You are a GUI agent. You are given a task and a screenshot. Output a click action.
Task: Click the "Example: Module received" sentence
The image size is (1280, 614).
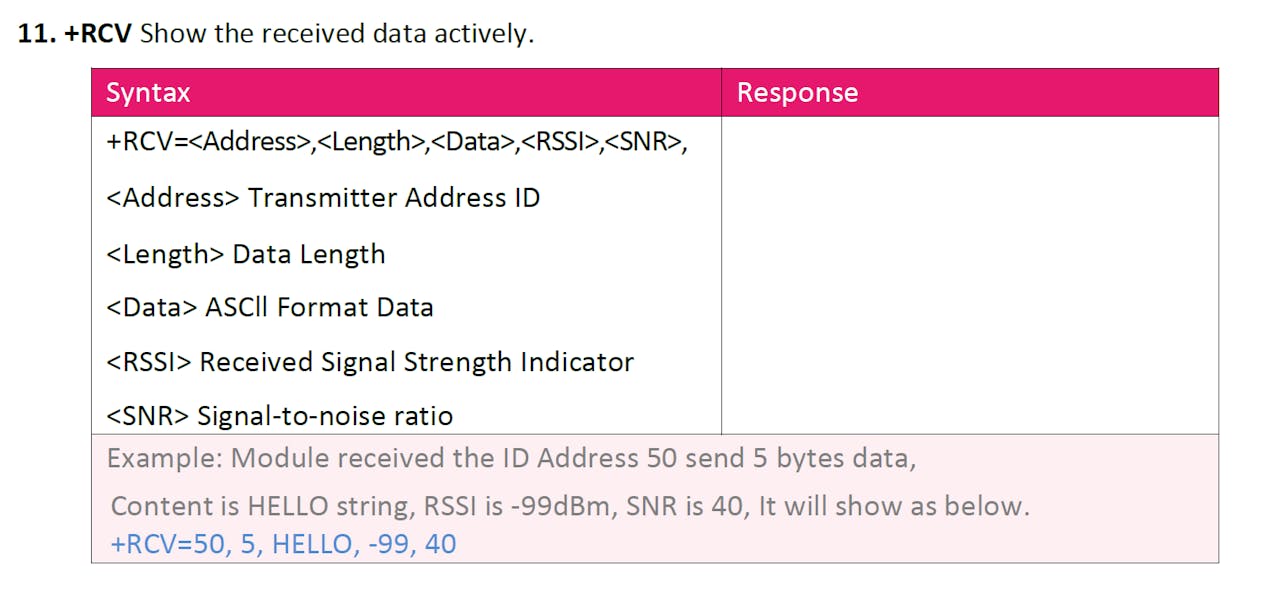point(510,459)
